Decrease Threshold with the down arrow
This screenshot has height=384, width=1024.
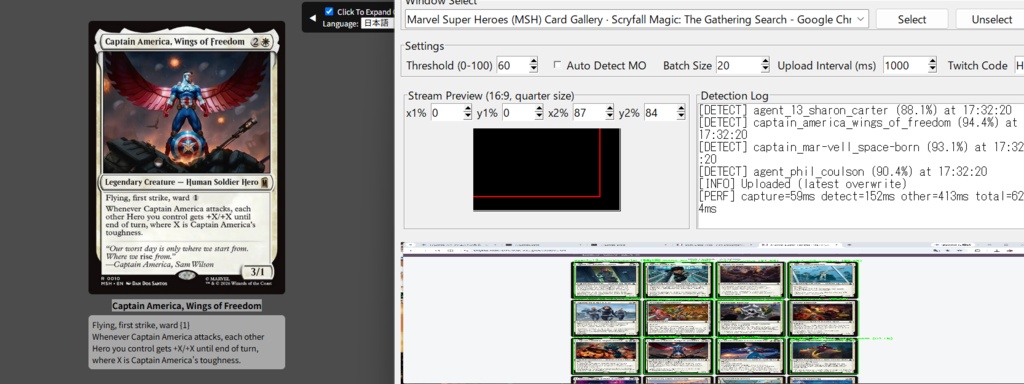coord(534,69)
